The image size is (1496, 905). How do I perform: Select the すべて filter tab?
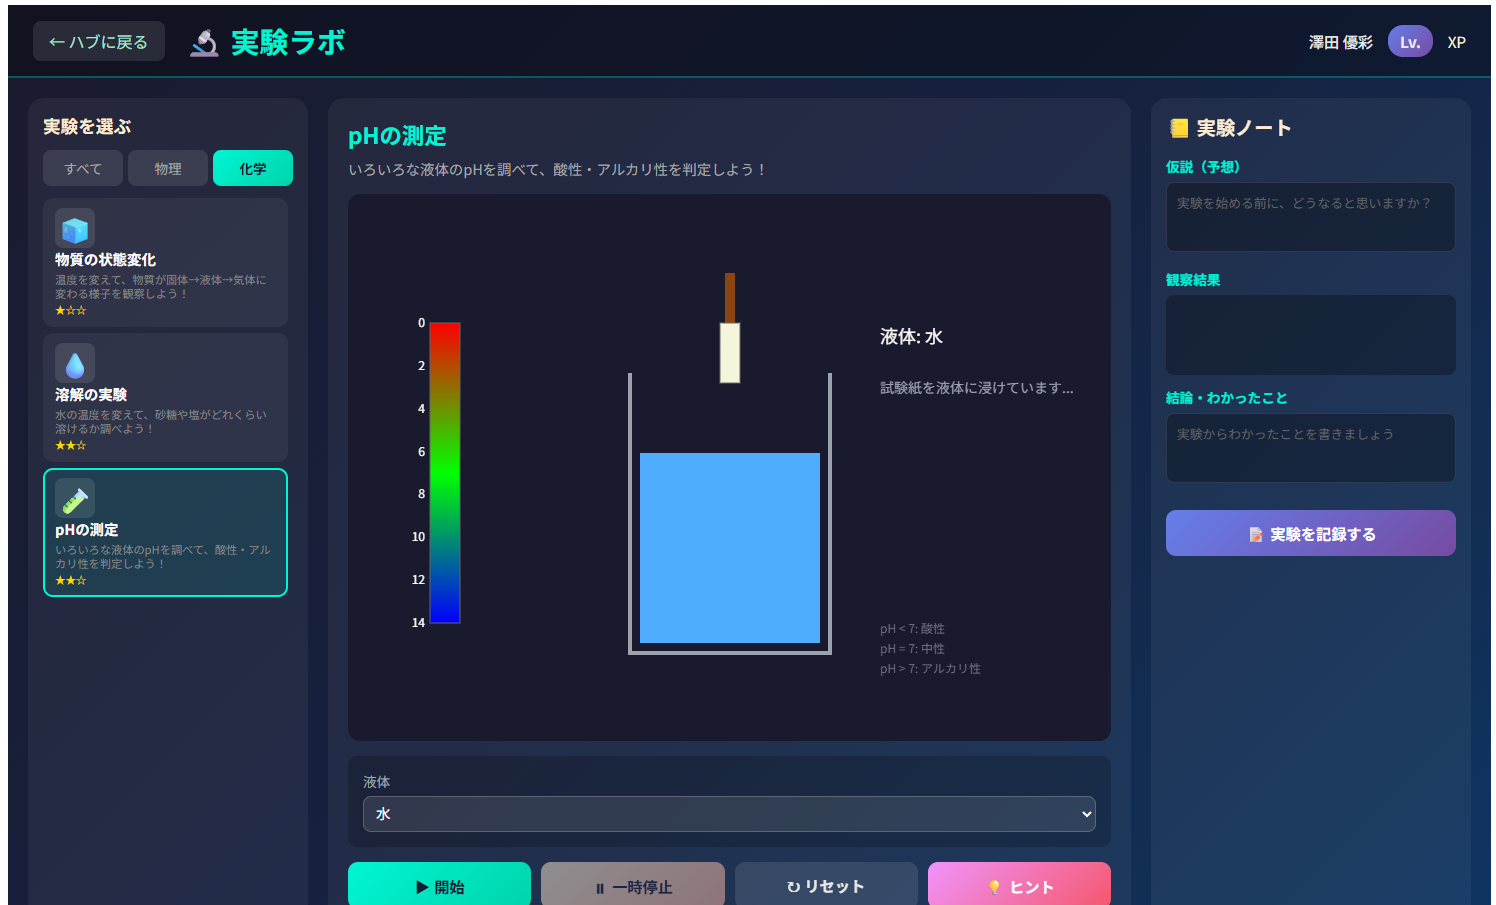[x=83, y=168]
